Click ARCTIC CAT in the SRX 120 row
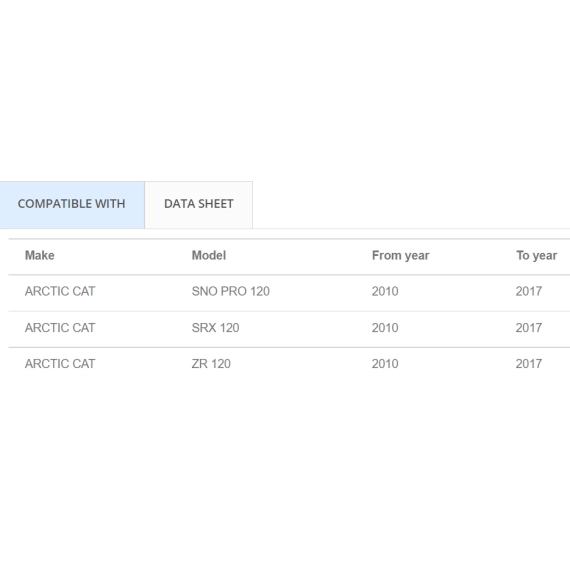 pos(60,328)
